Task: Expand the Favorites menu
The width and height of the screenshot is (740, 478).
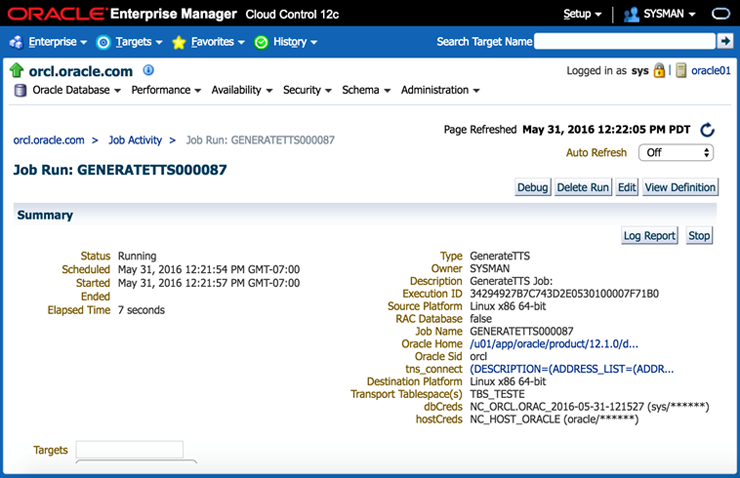Action: (x=218, y=42)
